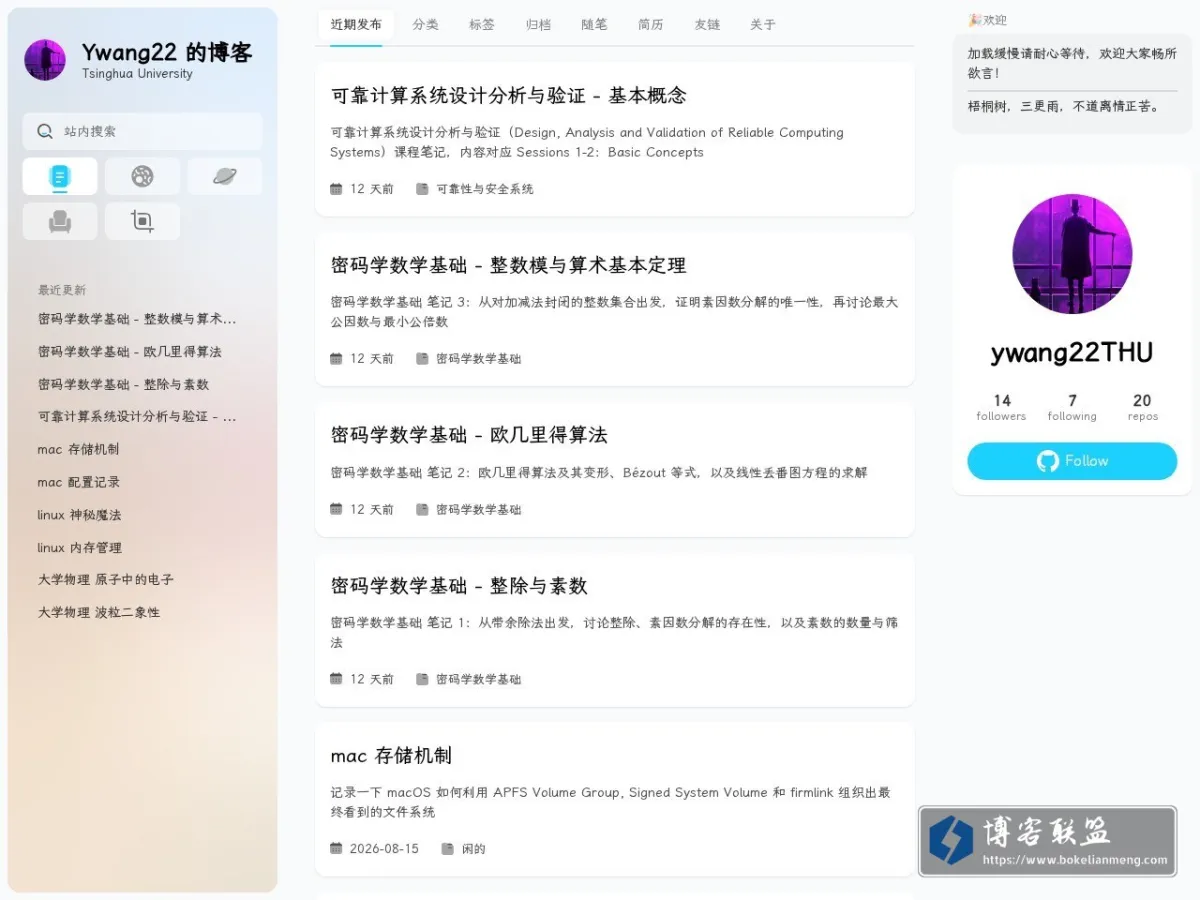The height and width of the screenshot is (900, 1200).
Task: Click the 可靠性与安全系统 category link
Action: [485, 189]
